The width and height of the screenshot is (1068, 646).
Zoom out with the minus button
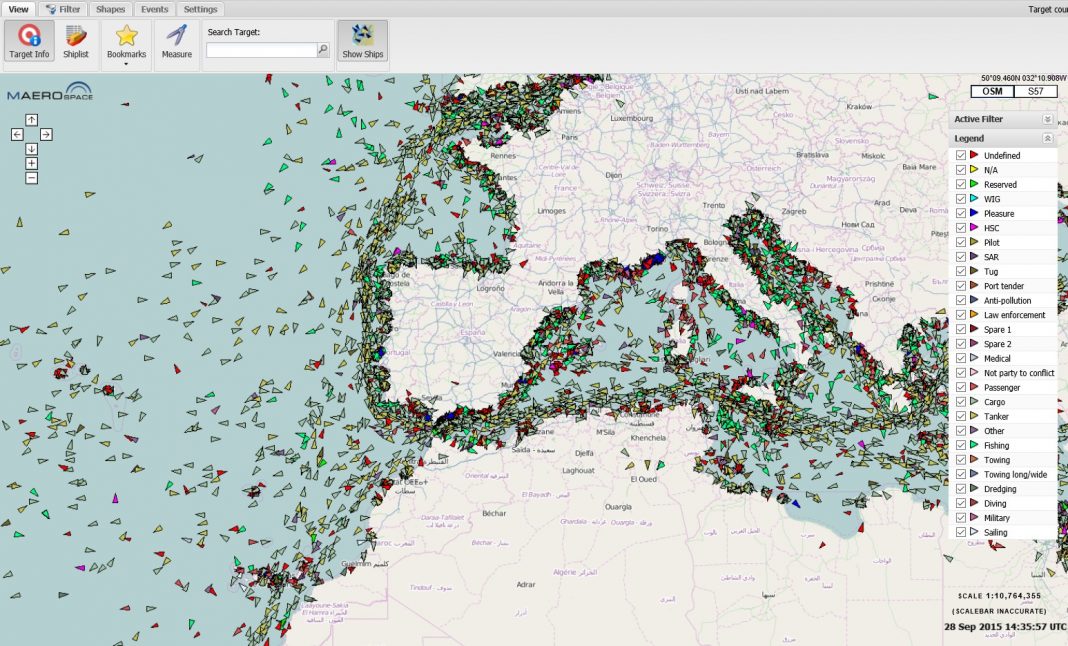[x=32, y=177]
